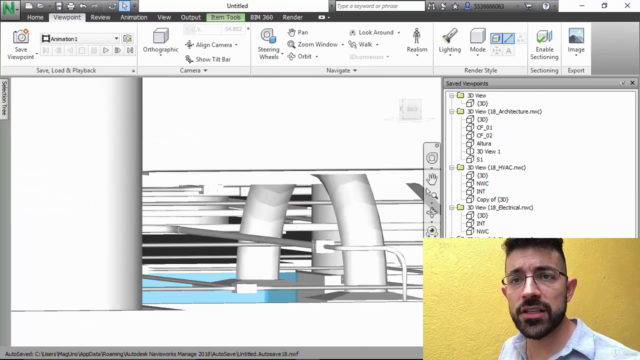
Task: Close the Saved Viewpoints panel
Action: click(632, 83)
